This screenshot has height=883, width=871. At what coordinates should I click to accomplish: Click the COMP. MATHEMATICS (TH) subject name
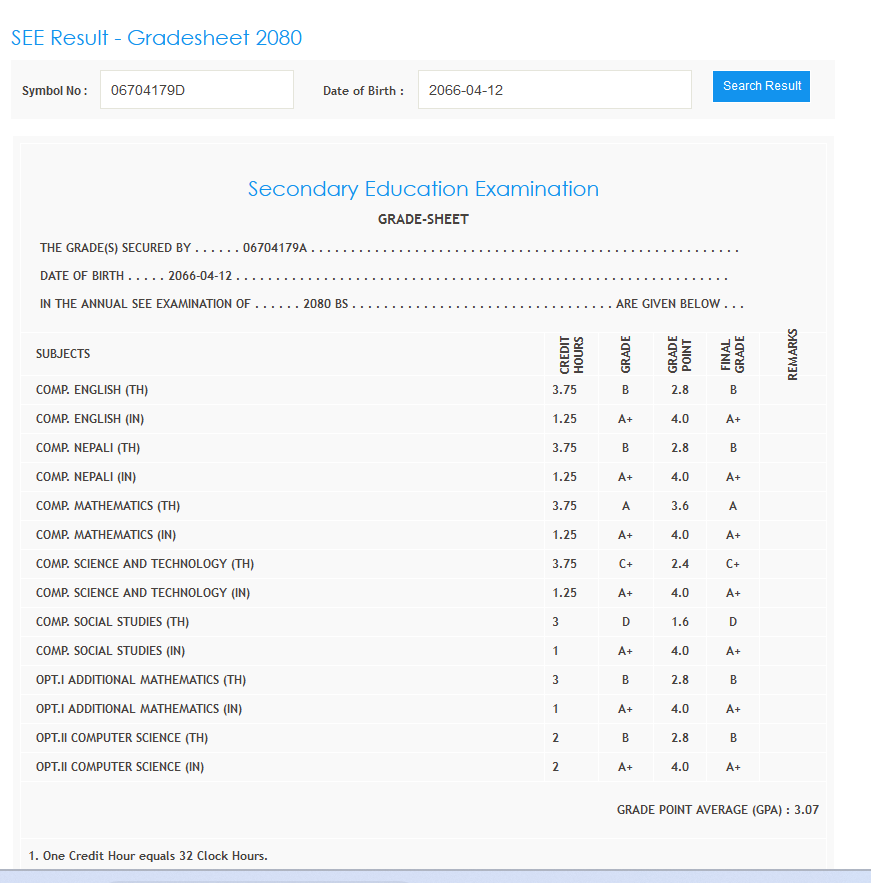[x=108, y=506]
